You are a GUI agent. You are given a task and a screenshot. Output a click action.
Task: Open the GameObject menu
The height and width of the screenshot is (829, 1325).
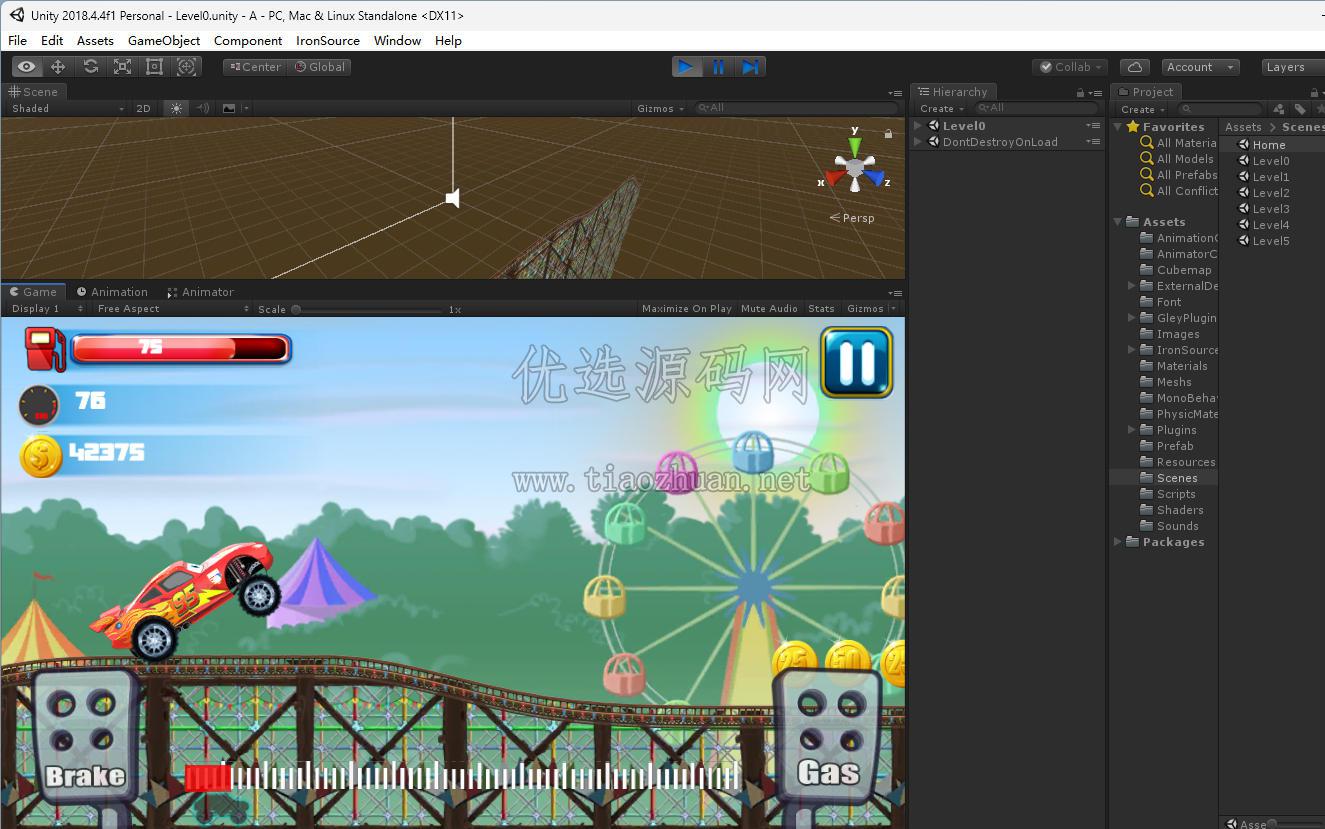[x=164, y=40]
